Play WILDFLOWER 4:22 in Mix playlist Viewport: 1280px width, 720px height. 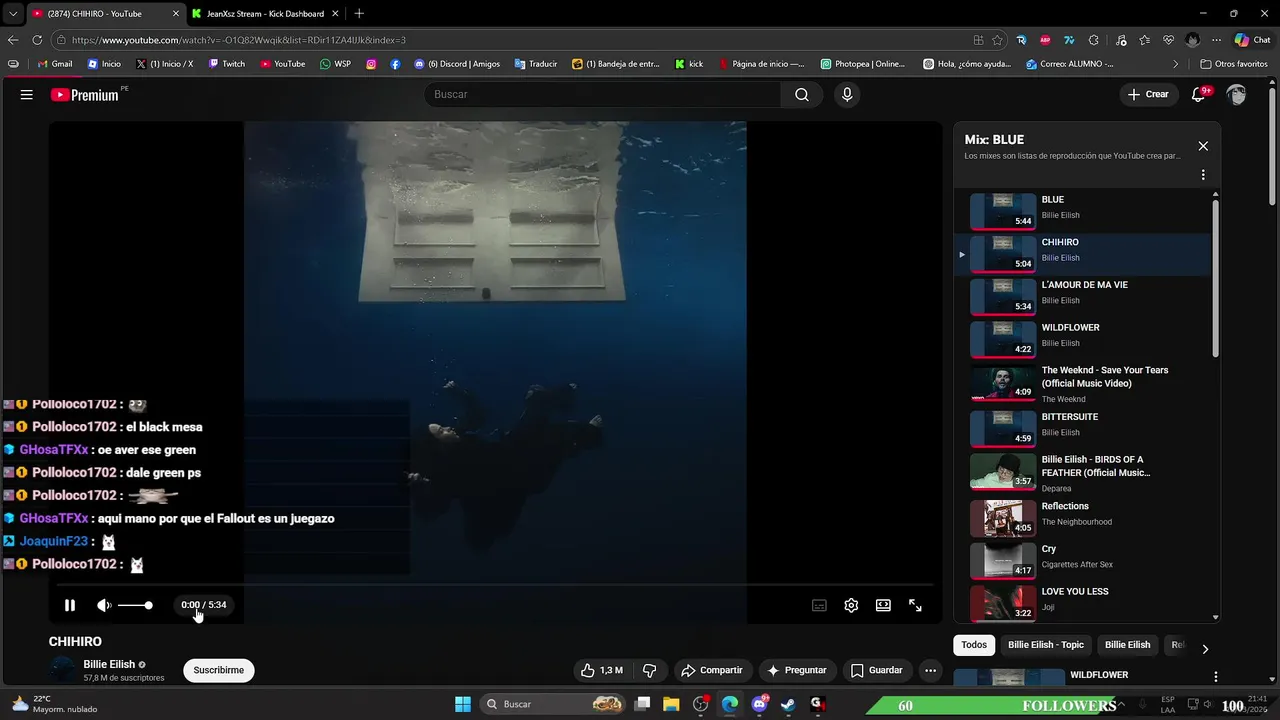pyautogui.click(x=1085, y=339)
